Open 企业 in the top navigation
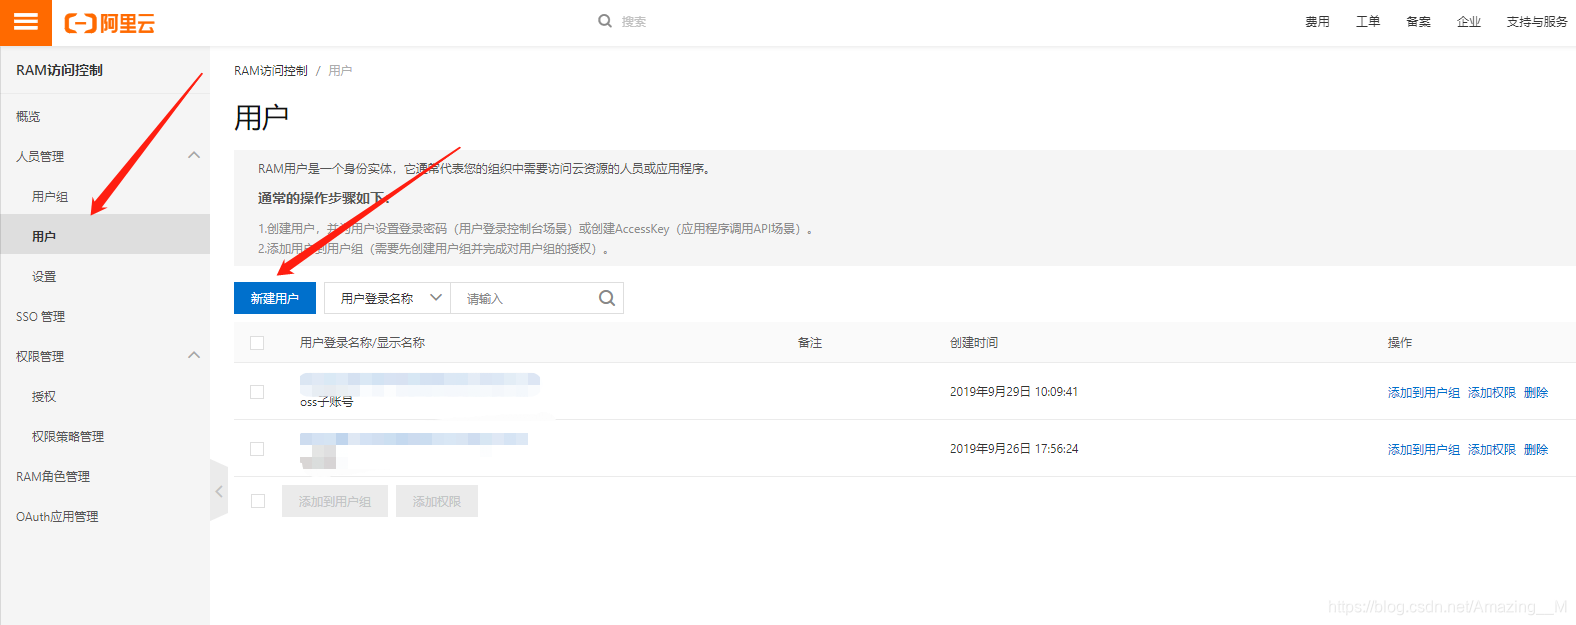Screen dimensions: 1576x625 tap(1469, 22)
